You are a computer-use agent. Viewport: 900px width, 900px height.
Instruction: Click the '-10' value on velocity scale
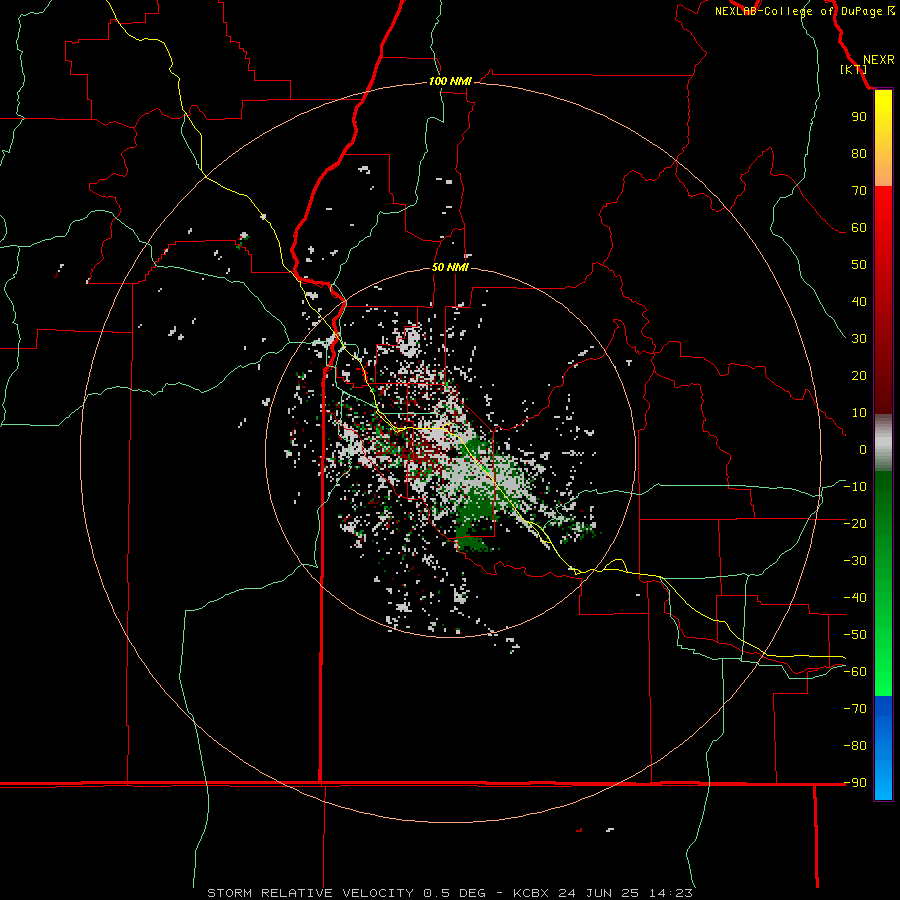(855, 487)
